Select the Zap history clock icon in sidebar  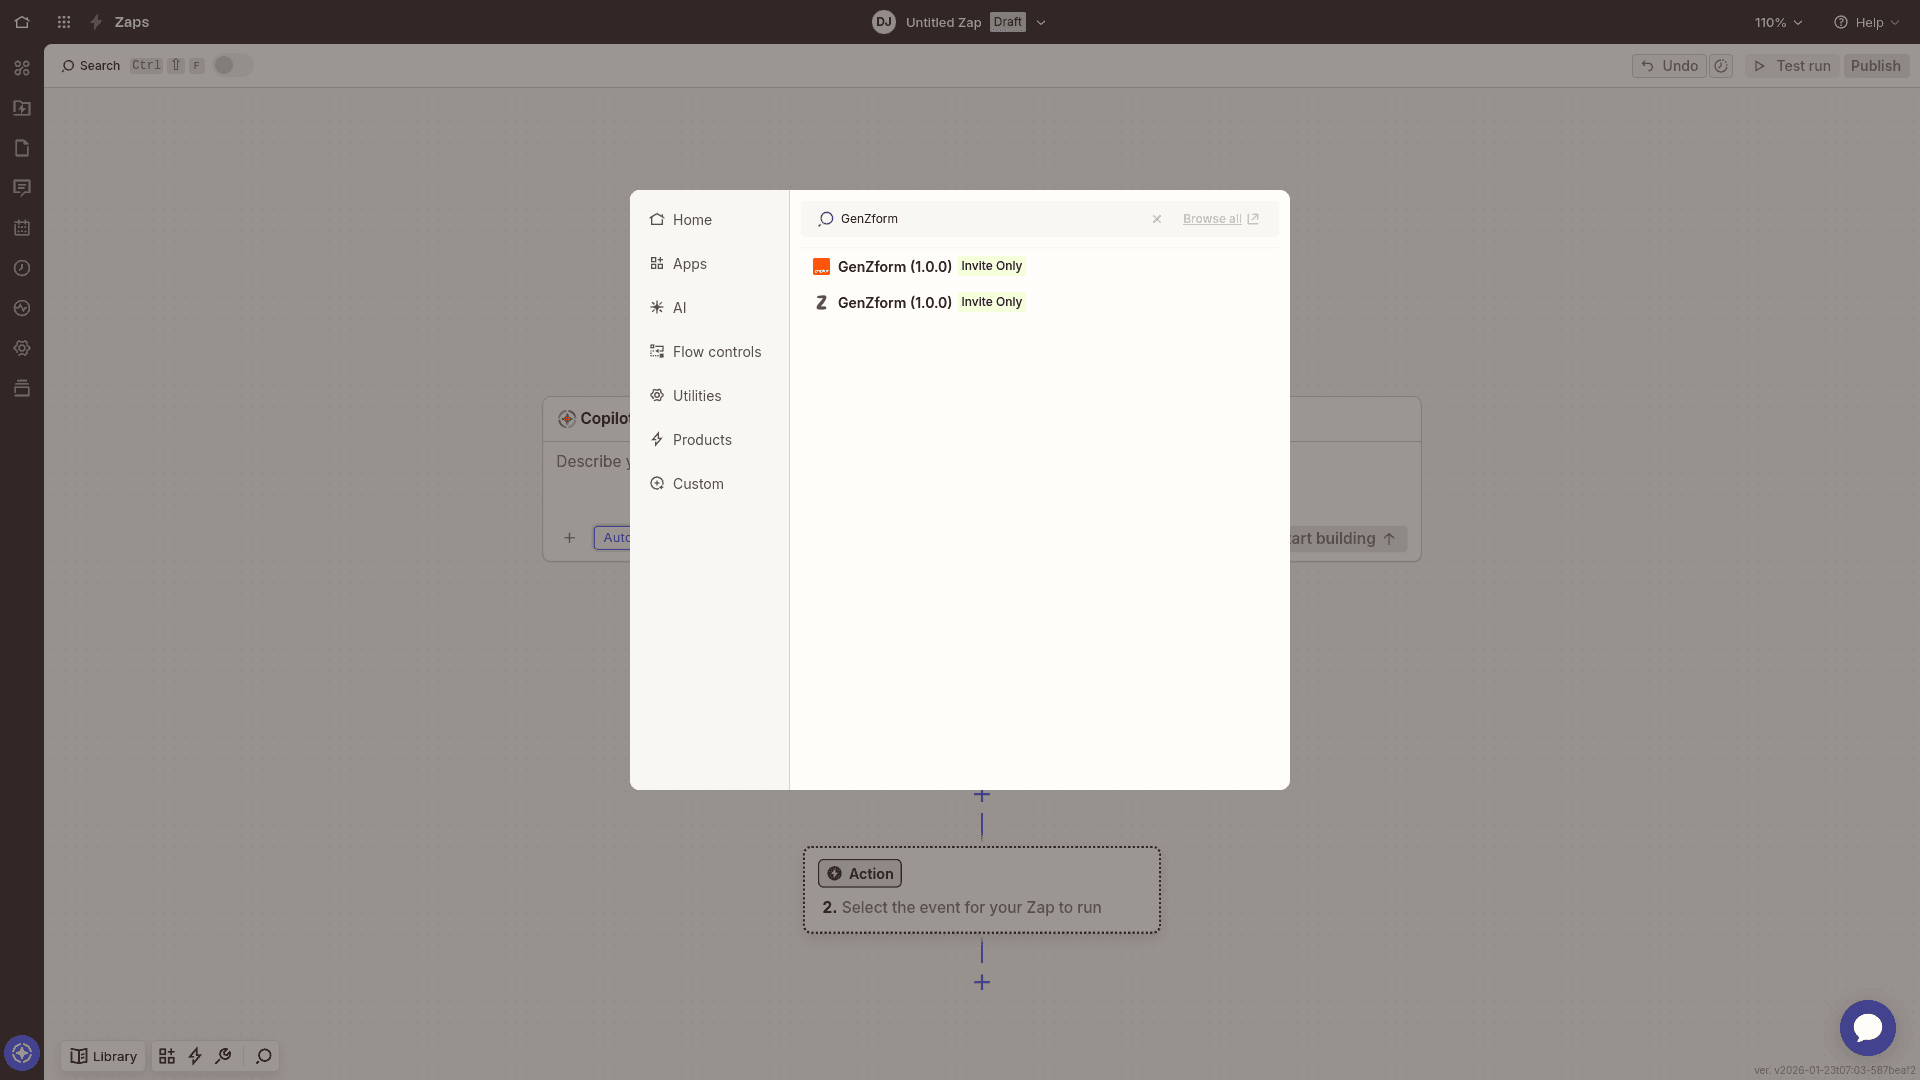pos(22,268)
